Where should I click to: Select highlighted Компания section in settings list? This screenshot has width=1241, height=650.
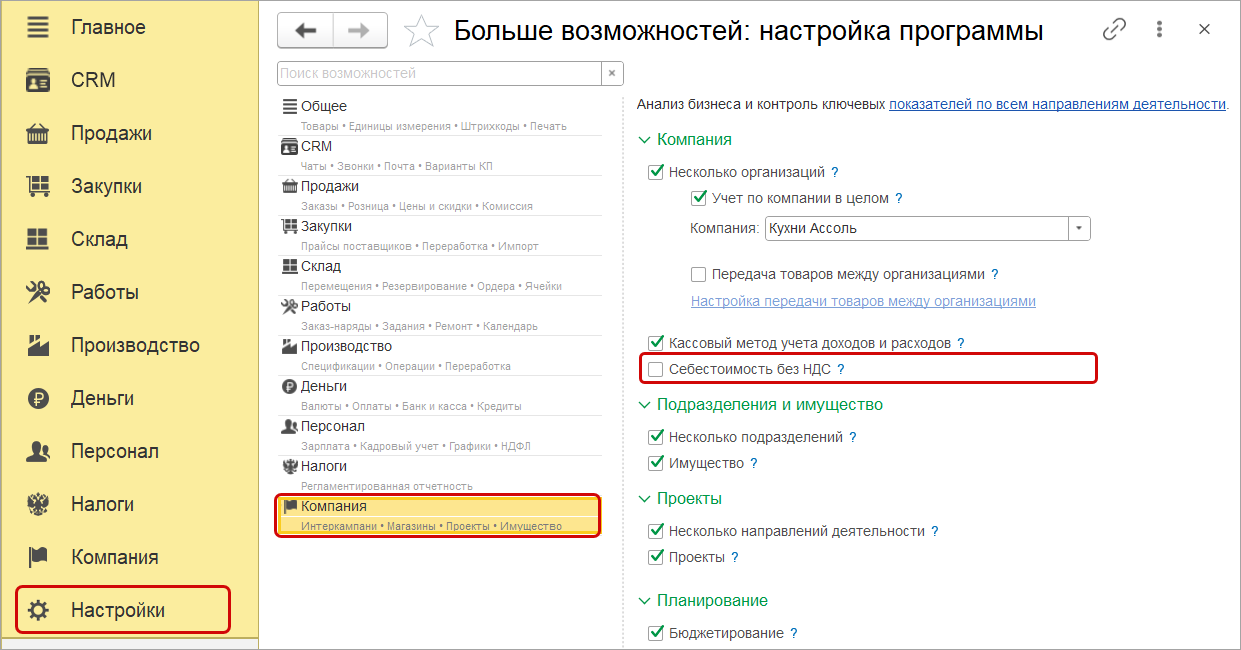tap(439, 515)
